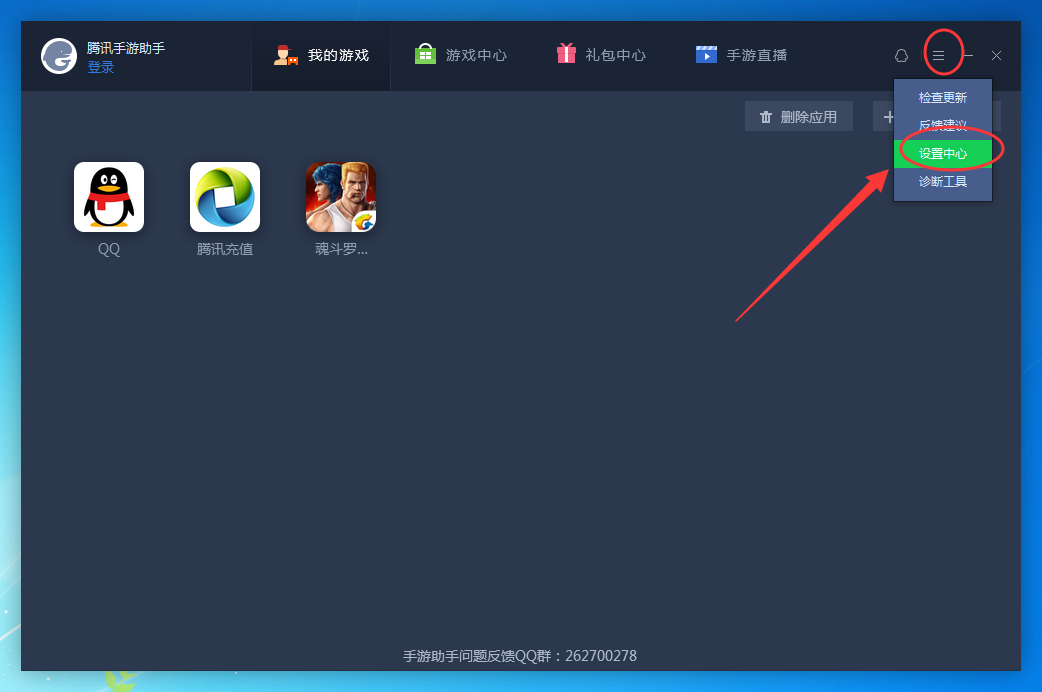Select the 我的游戏 tab
The width and height of the screenshot is (1042, 692).
tap(321, 55)
